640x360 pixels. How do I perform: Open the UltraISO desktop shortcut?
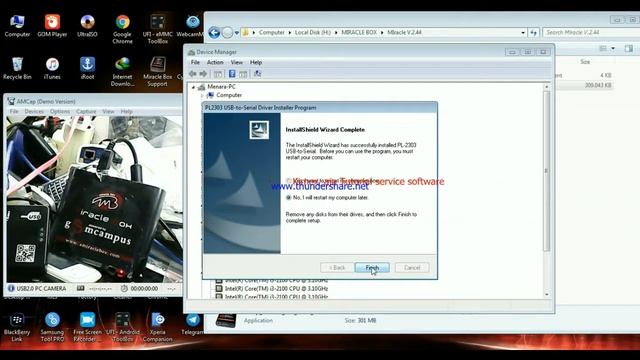click(x=87, y=26)
